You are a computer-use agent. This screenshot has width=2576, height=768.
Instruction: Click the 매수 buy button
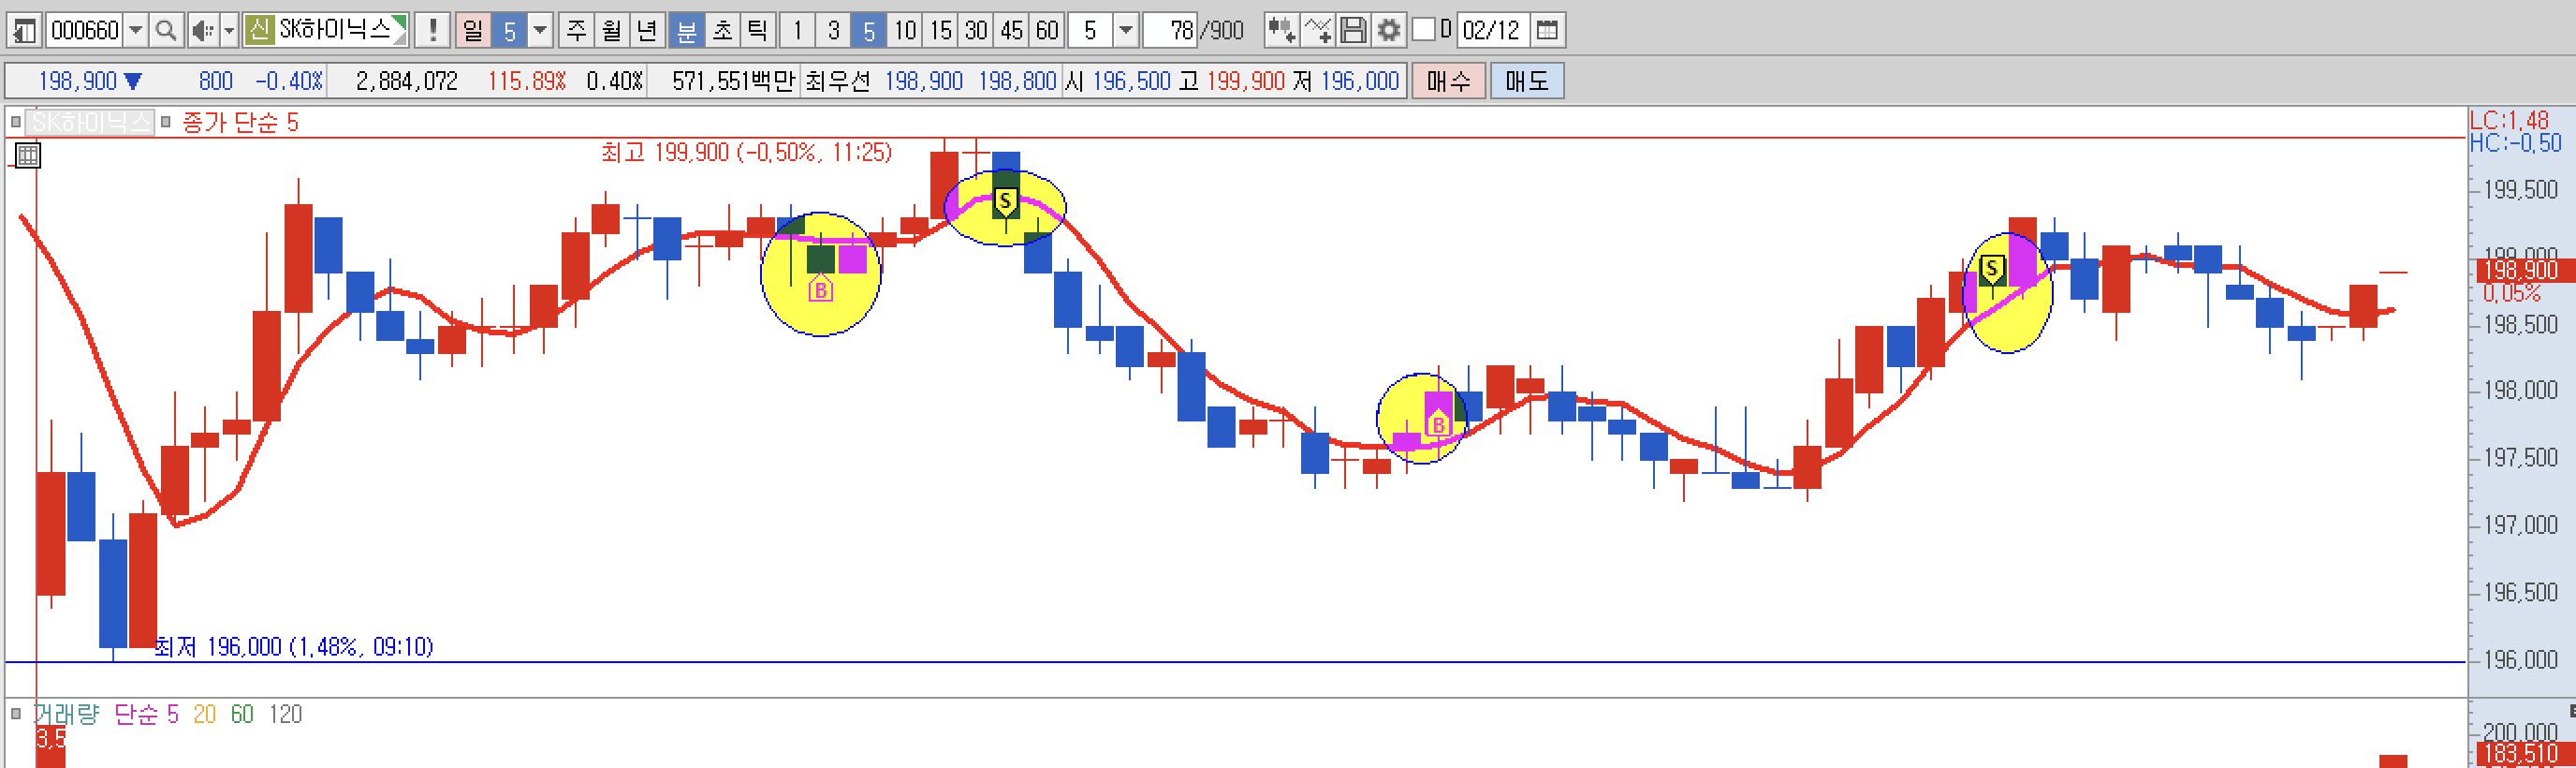click(x=1448, y=81)
